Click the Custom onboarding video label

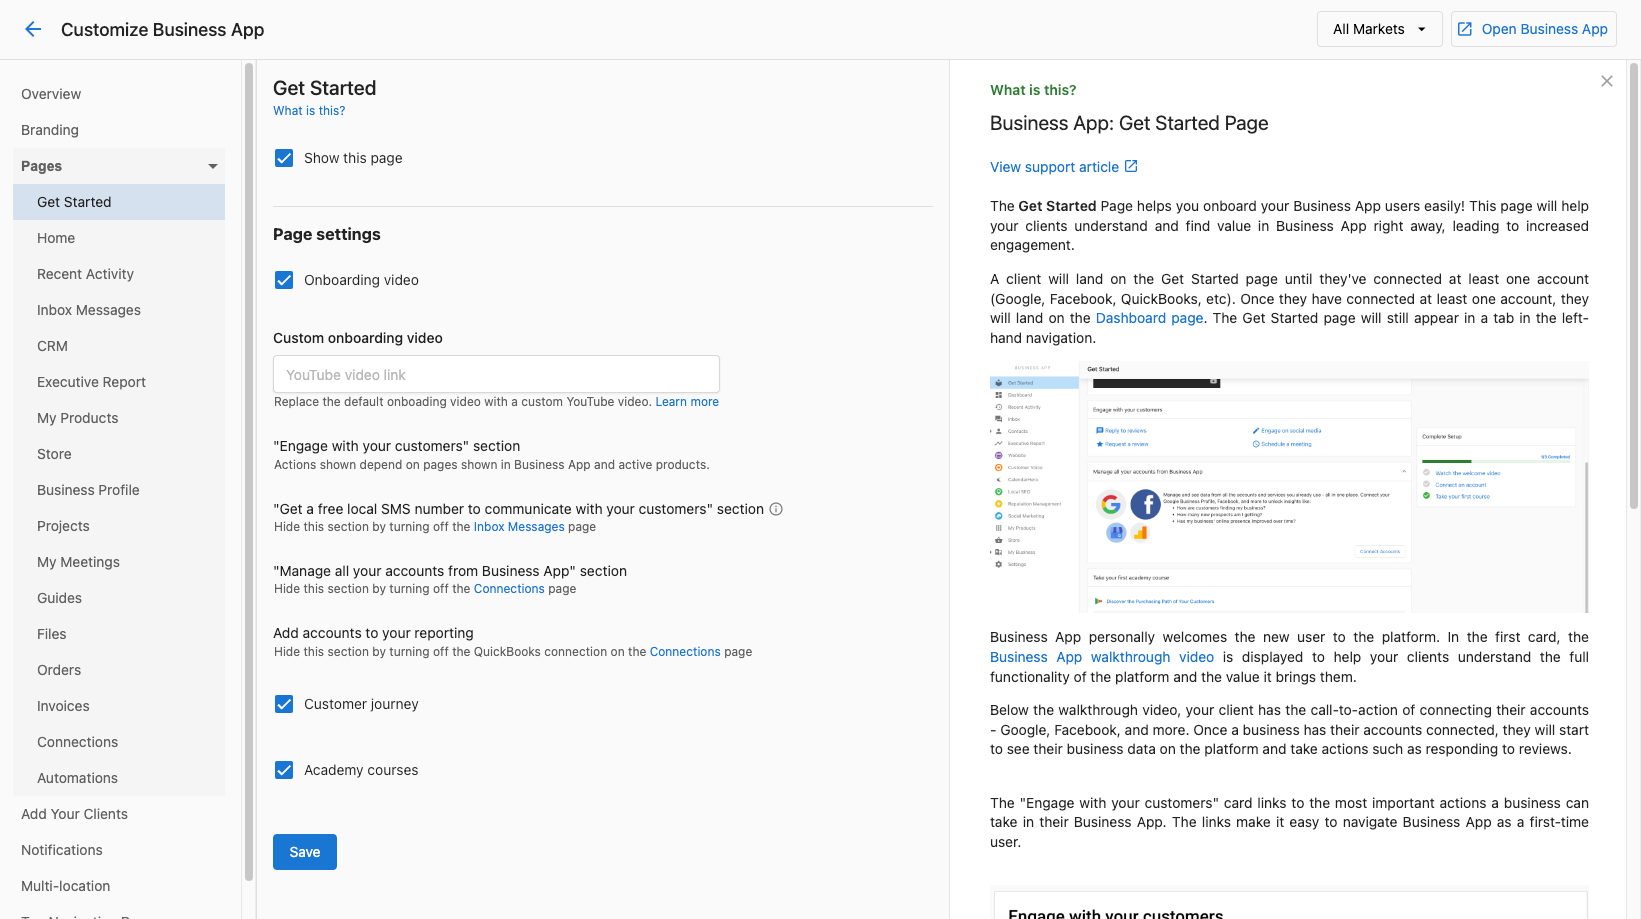tap(358, 338)
